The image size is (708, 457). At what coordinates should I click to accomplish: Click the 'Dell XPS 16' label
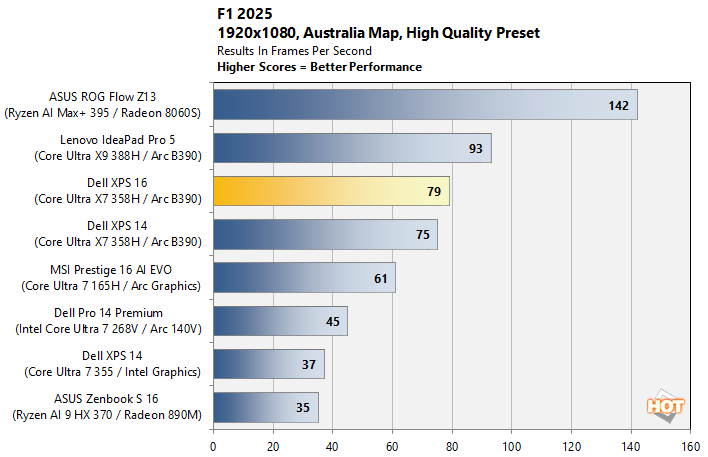click(x=117, y=183)
